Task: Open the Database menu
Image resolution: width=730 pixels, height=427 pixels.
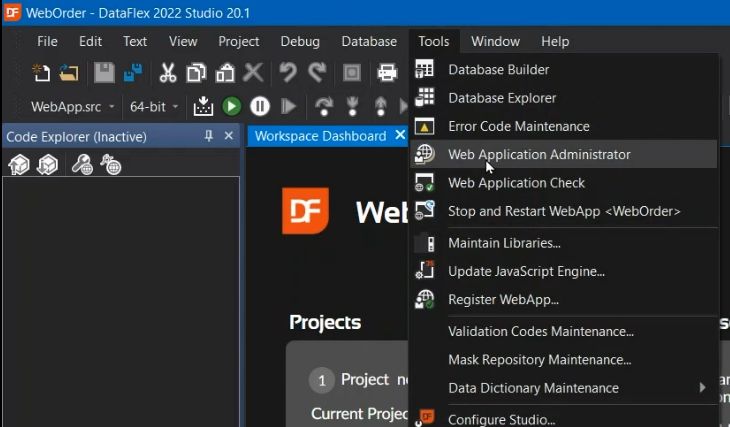Action: coord(369,41)
